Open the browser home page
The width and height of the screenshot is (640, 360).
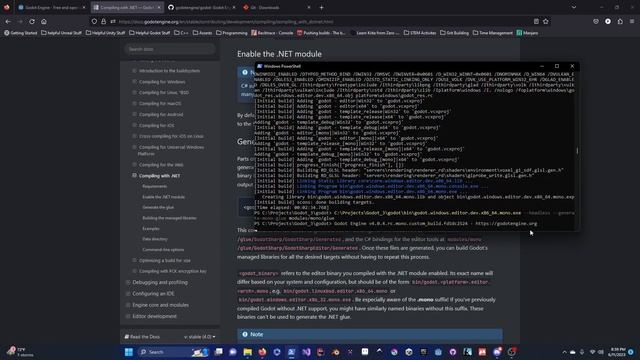pos(44,22)
